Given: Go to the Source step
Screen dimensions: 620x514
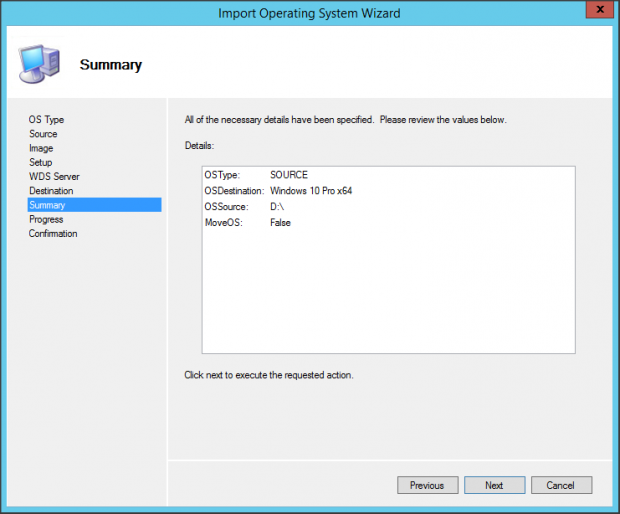Looking at the screenshot, I should pyautogui.click(x=43, y=134).
